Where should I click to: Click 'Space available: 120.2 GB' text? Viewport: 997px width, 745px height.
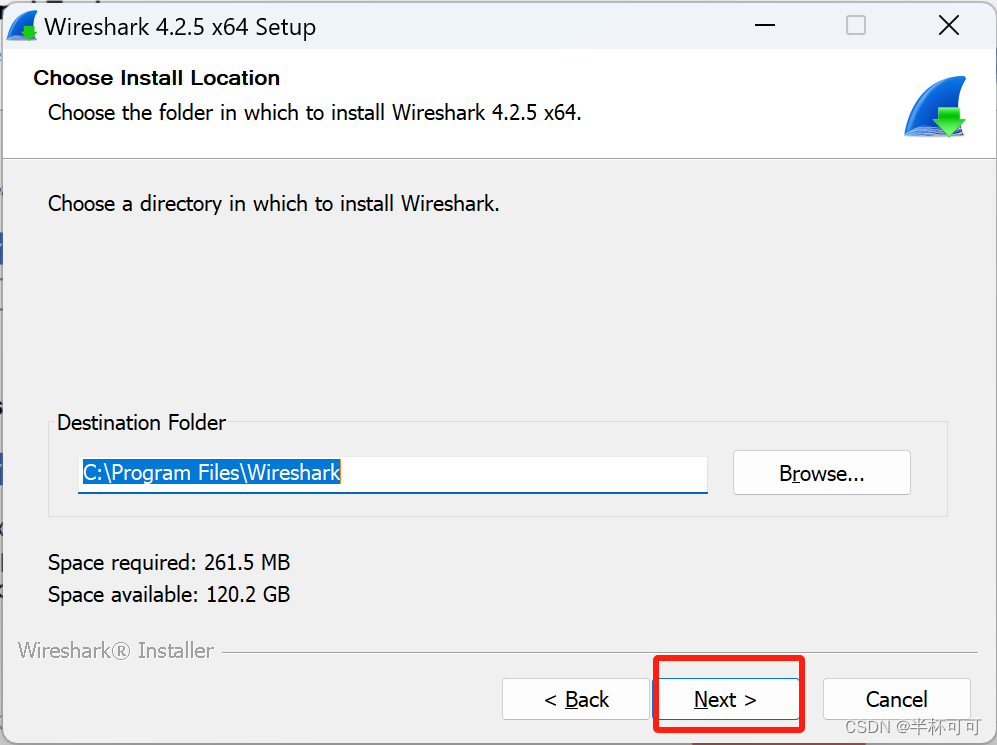tap(169, 594)
